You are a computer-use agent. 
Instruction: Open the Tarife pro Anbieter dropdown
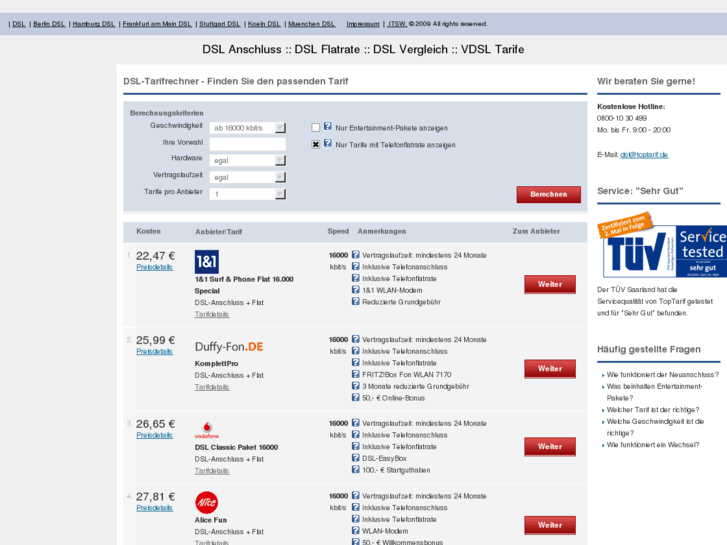click(248, 194)
